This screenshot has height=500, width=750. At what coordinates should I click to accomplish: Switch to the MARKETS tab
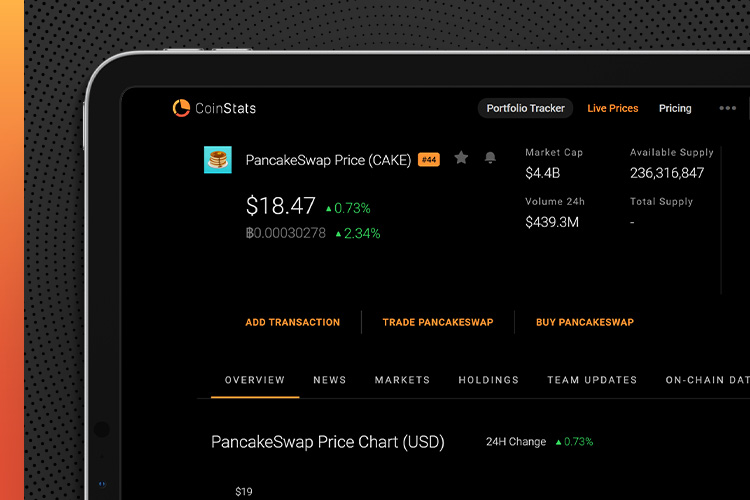pyautogui.click(x=402, y=380)
